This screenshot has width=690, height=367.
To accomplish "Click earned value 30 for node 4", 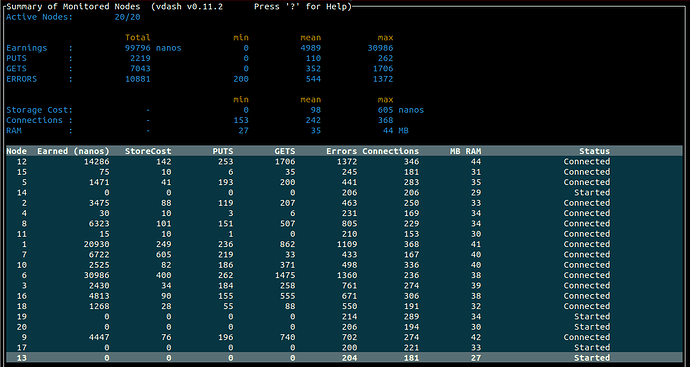I will tap(104, 213).
